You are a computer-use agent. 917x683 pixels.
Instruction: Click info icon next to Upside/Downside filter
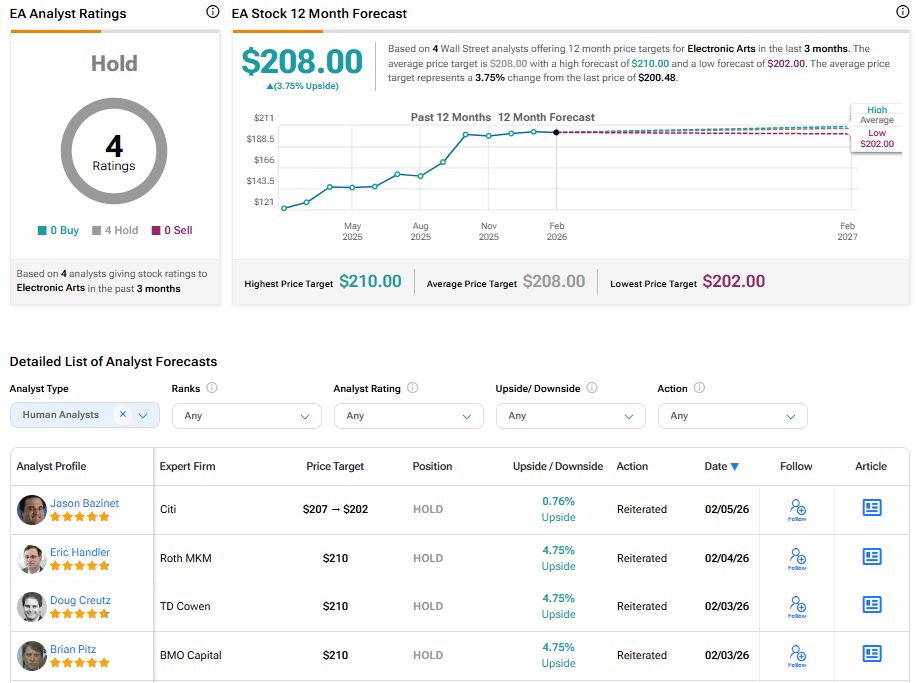(x=592, y=388)
